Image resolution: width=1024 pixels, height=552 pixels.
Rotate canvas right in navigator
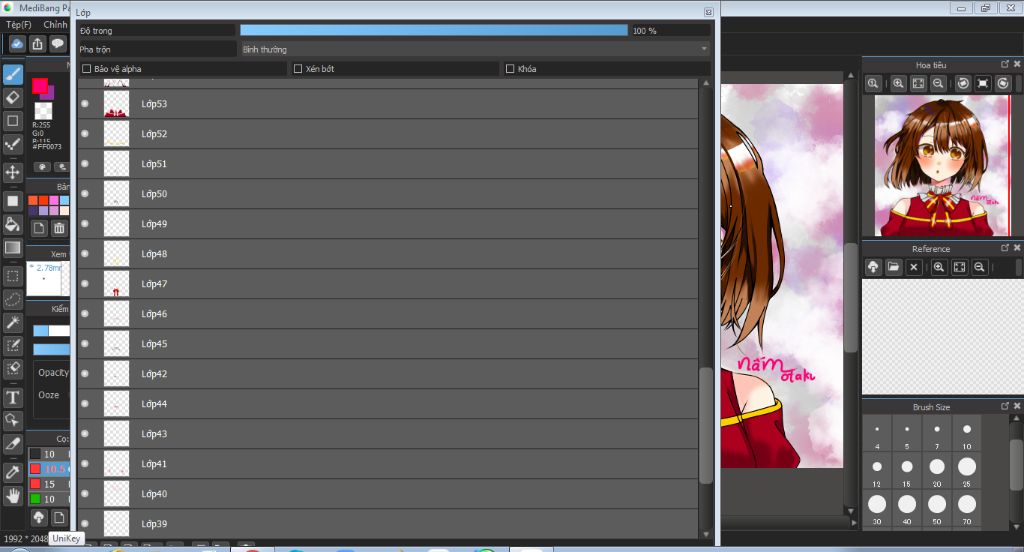coord(1003,84)
